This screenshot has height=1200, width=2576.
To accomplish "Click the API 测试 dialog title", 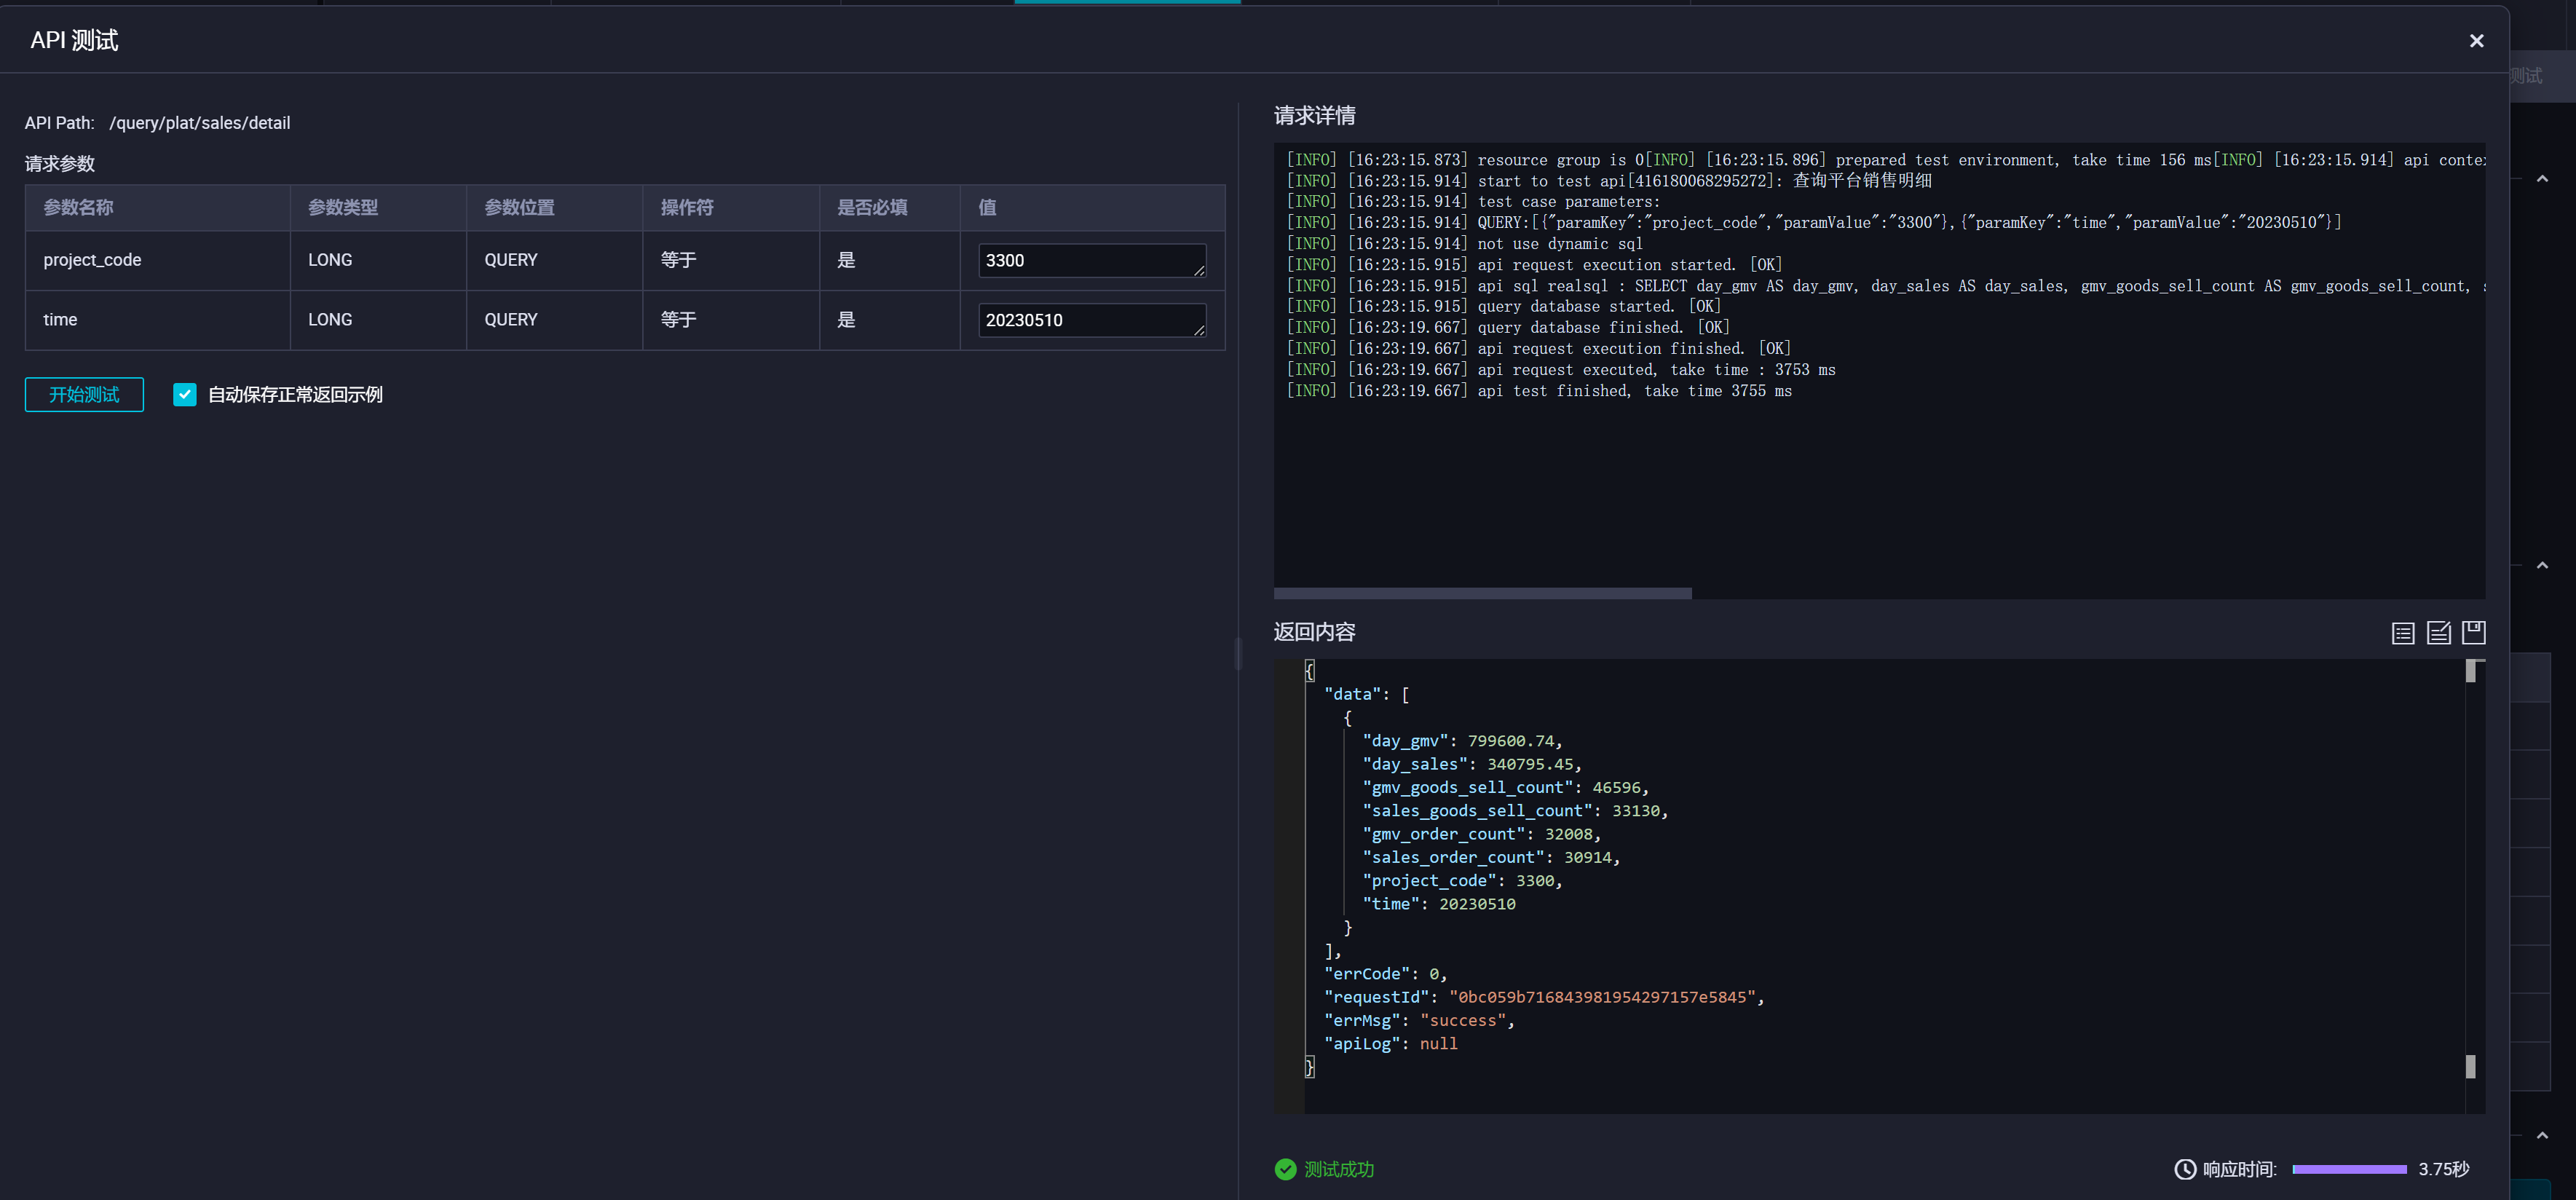I will click(74, 40).
